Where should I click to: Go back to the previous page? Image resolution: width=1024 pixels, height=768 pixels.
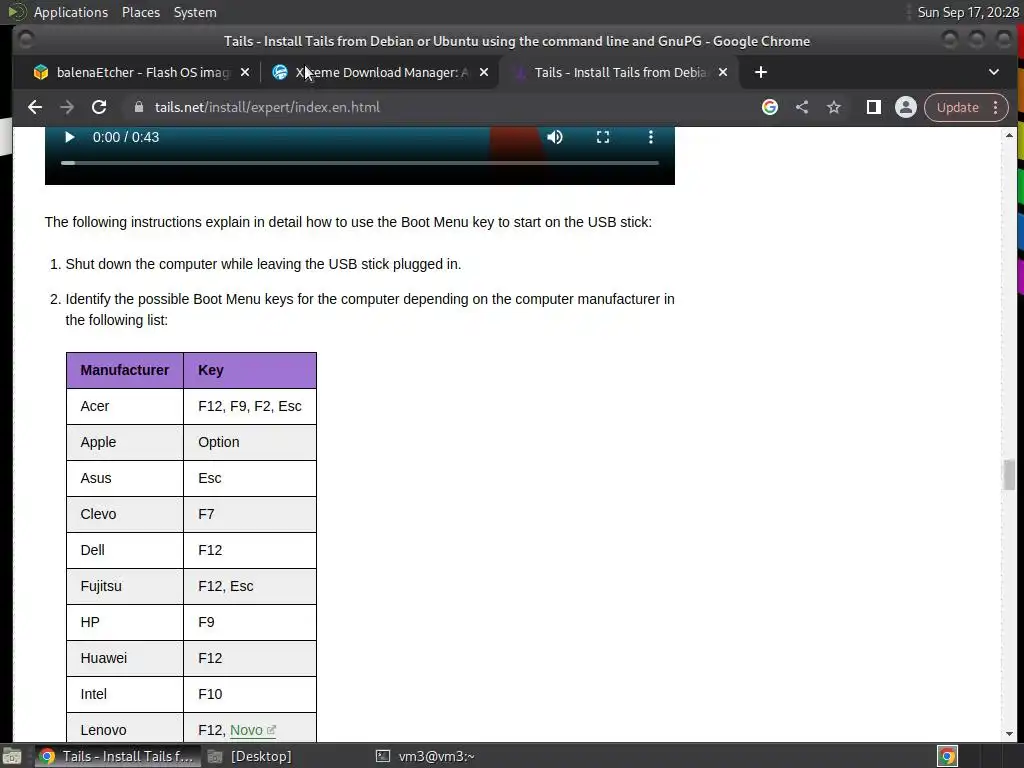pyautogui.click(x=35, y=107)
